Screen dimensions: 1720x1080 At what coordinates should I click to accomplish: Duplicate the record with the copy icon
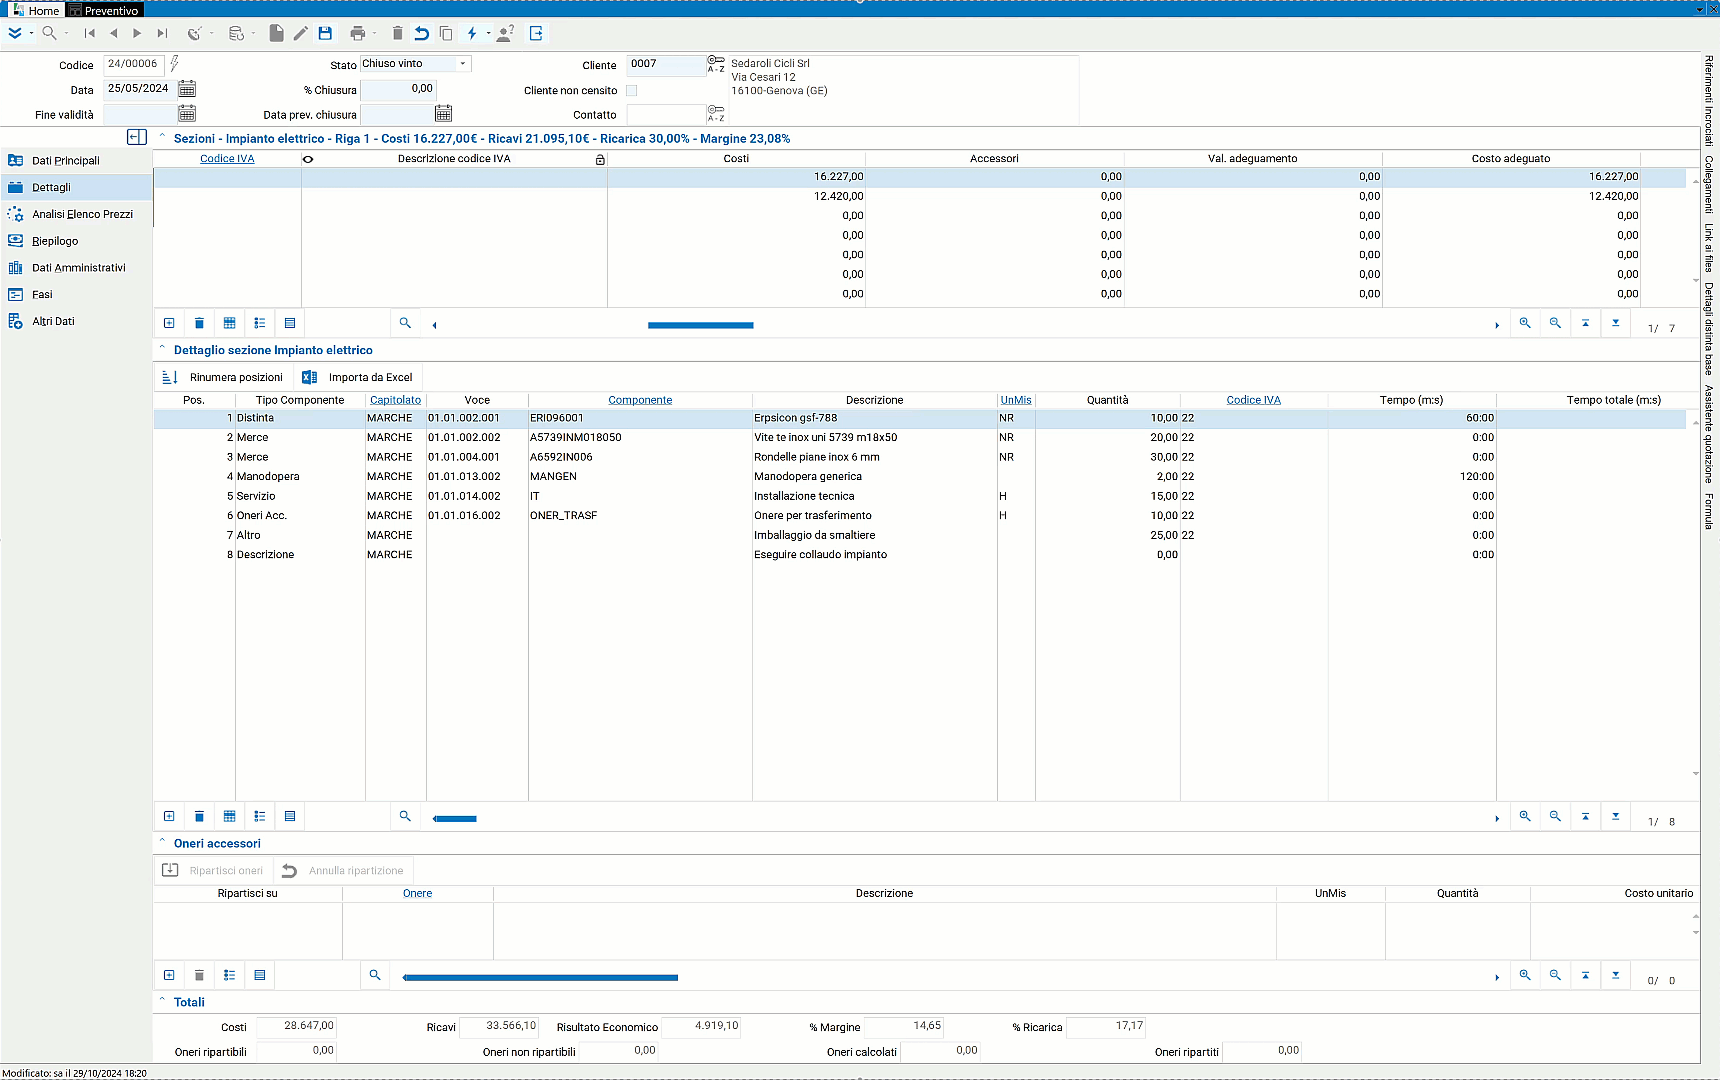tap(446, 33)
